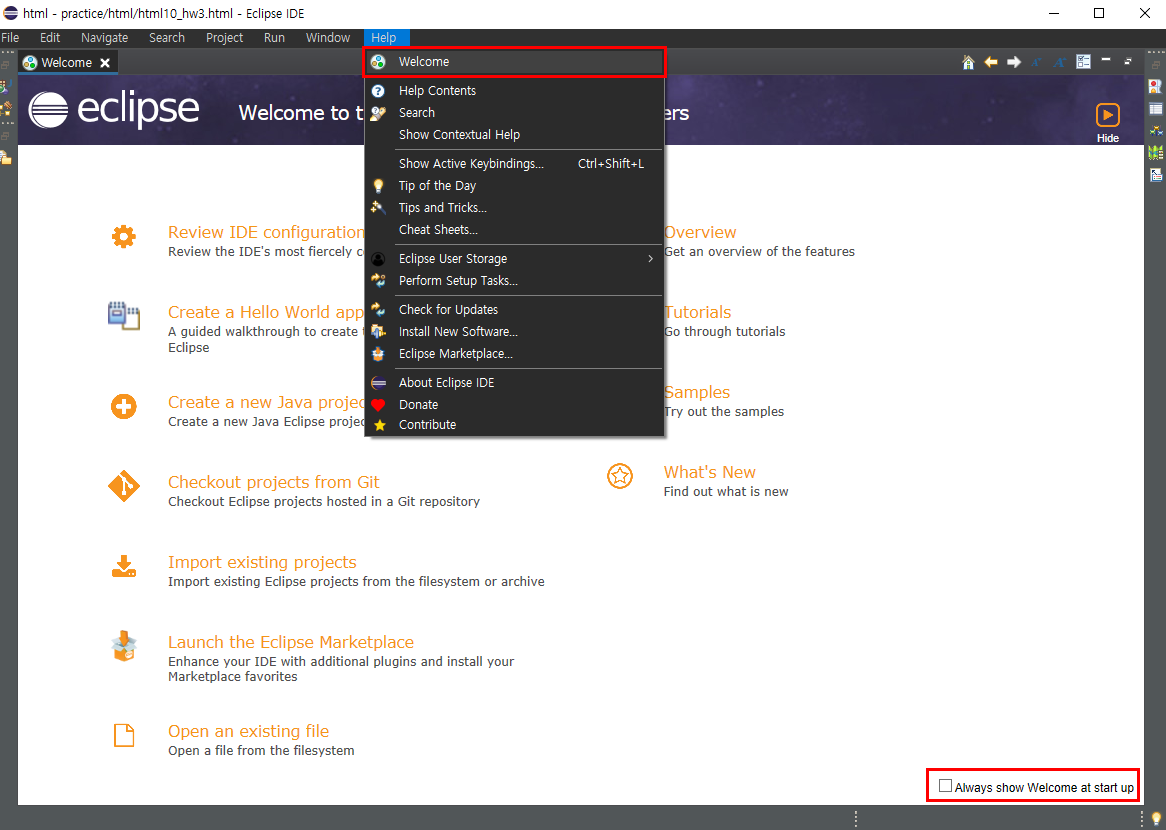
Task: Choose Show Contextual Help
Action: pyautogui.click(x=514, y=135)
